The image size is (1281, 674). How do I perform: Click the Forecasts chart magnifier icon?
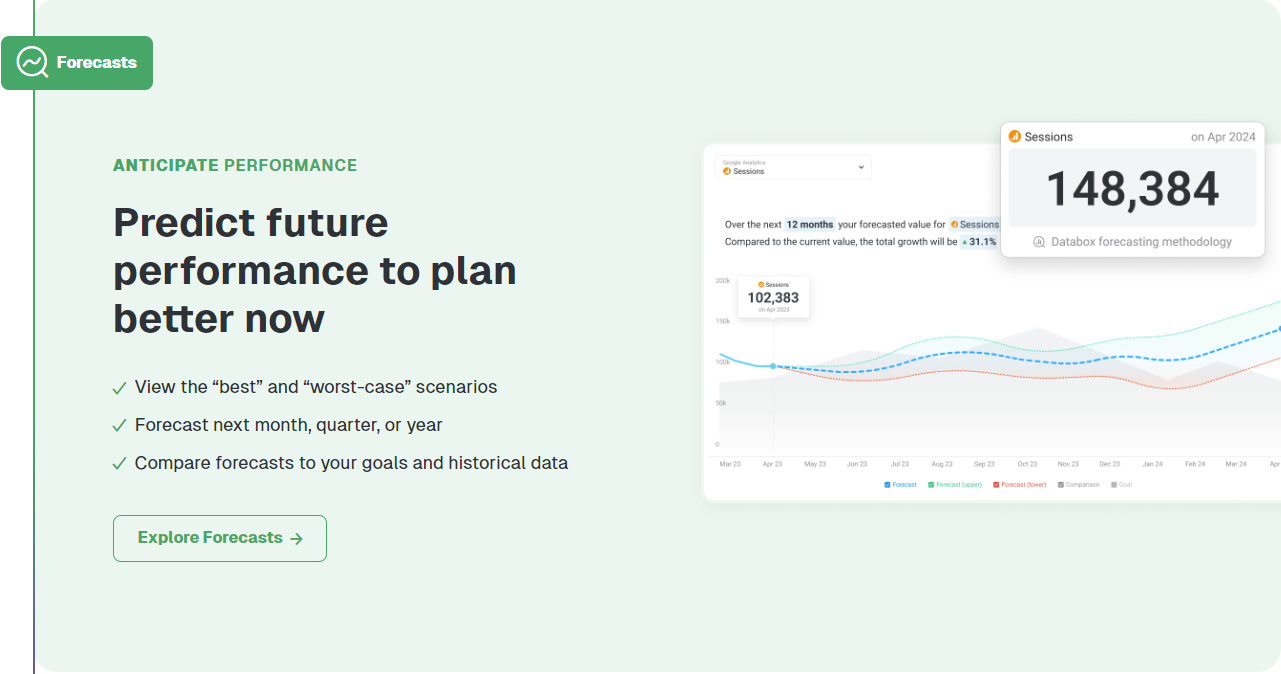[33, 63]
